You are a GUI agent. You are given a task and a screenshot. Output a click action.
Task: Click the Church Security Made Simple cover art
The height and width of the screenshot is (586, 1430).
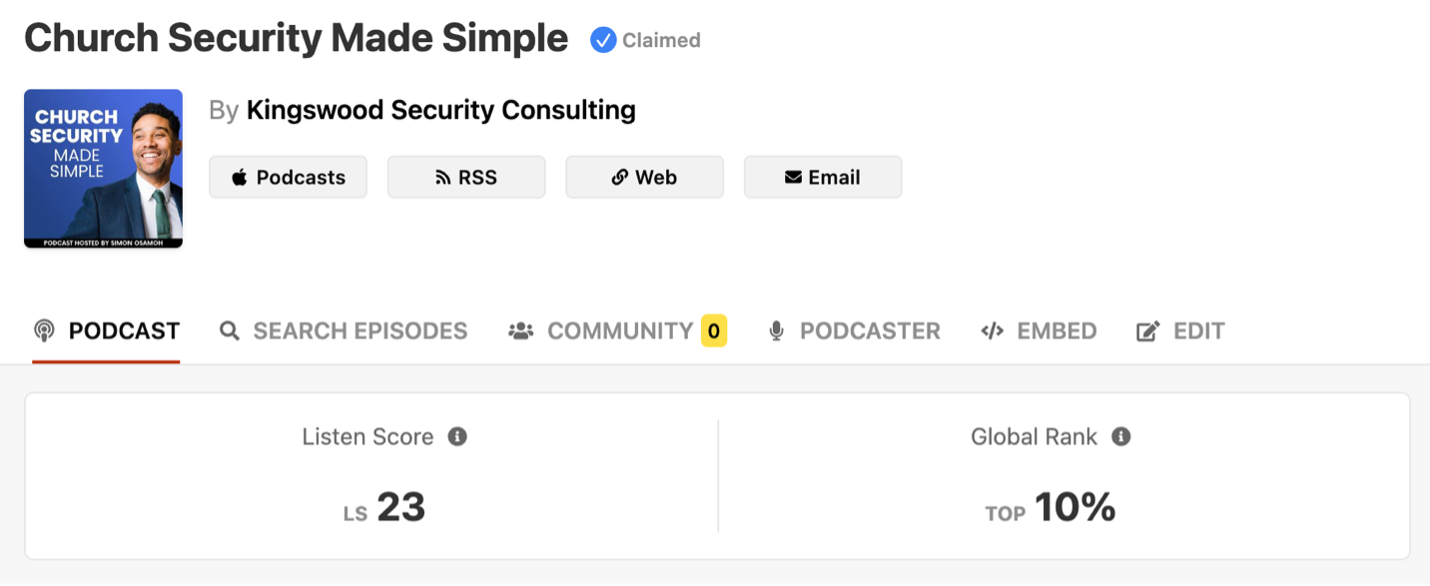[x=103, y=169]
